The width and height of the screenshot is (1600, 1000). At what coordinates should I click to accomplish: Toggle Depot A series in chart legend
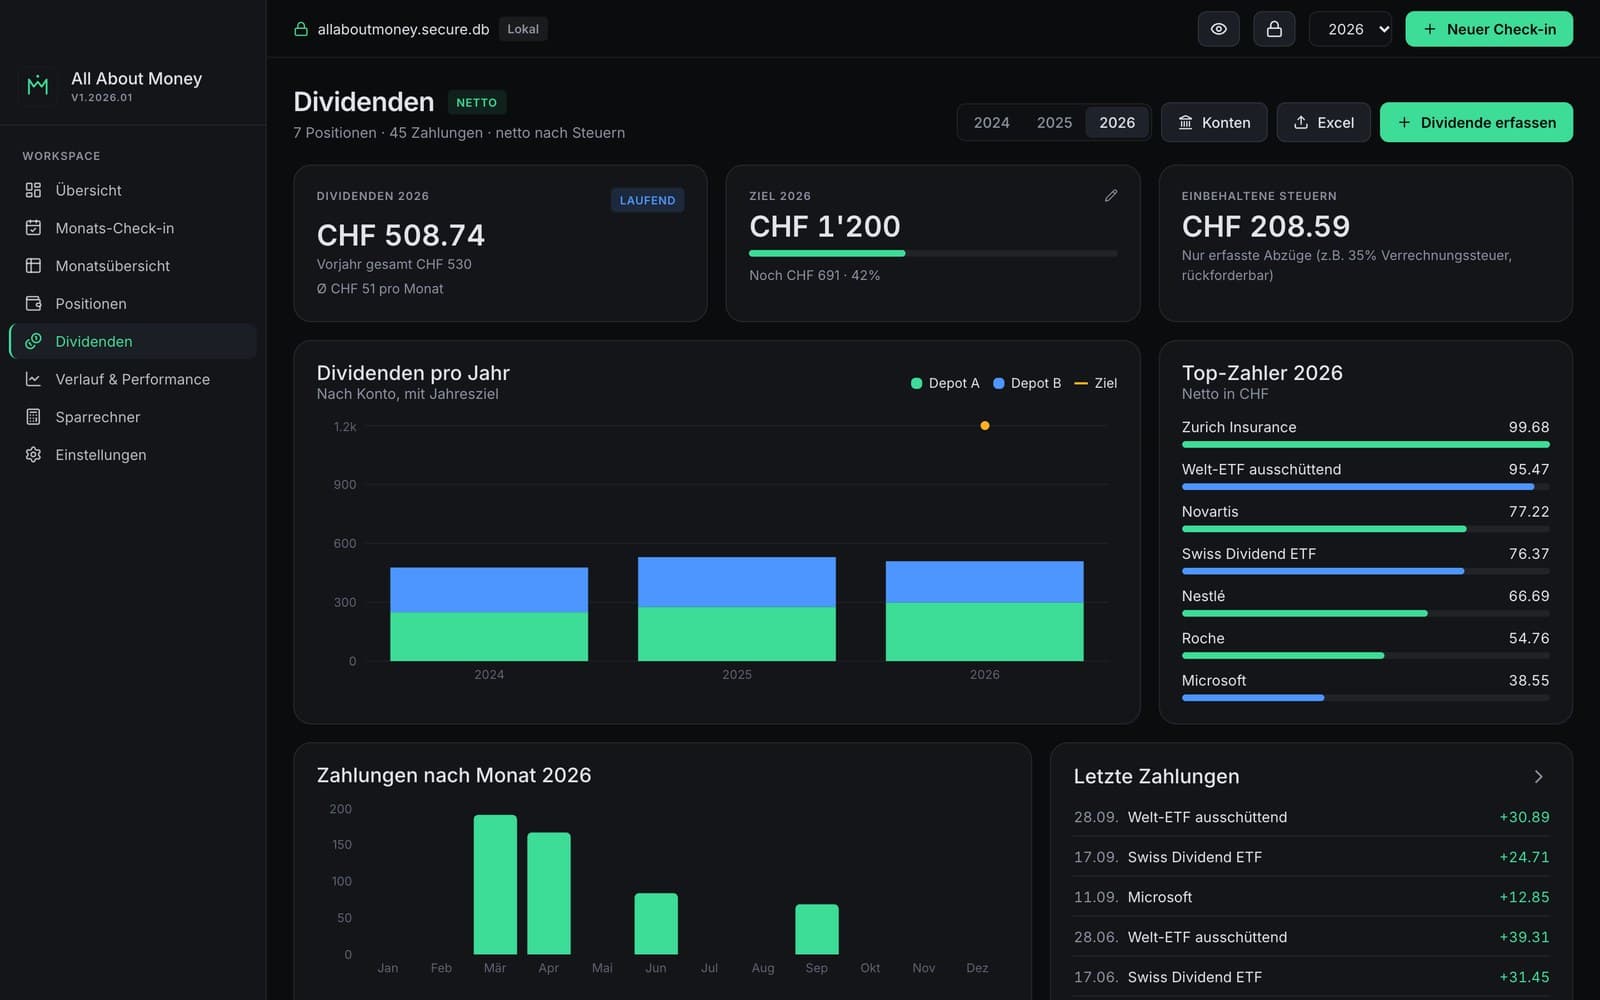(x=945, y=383)
